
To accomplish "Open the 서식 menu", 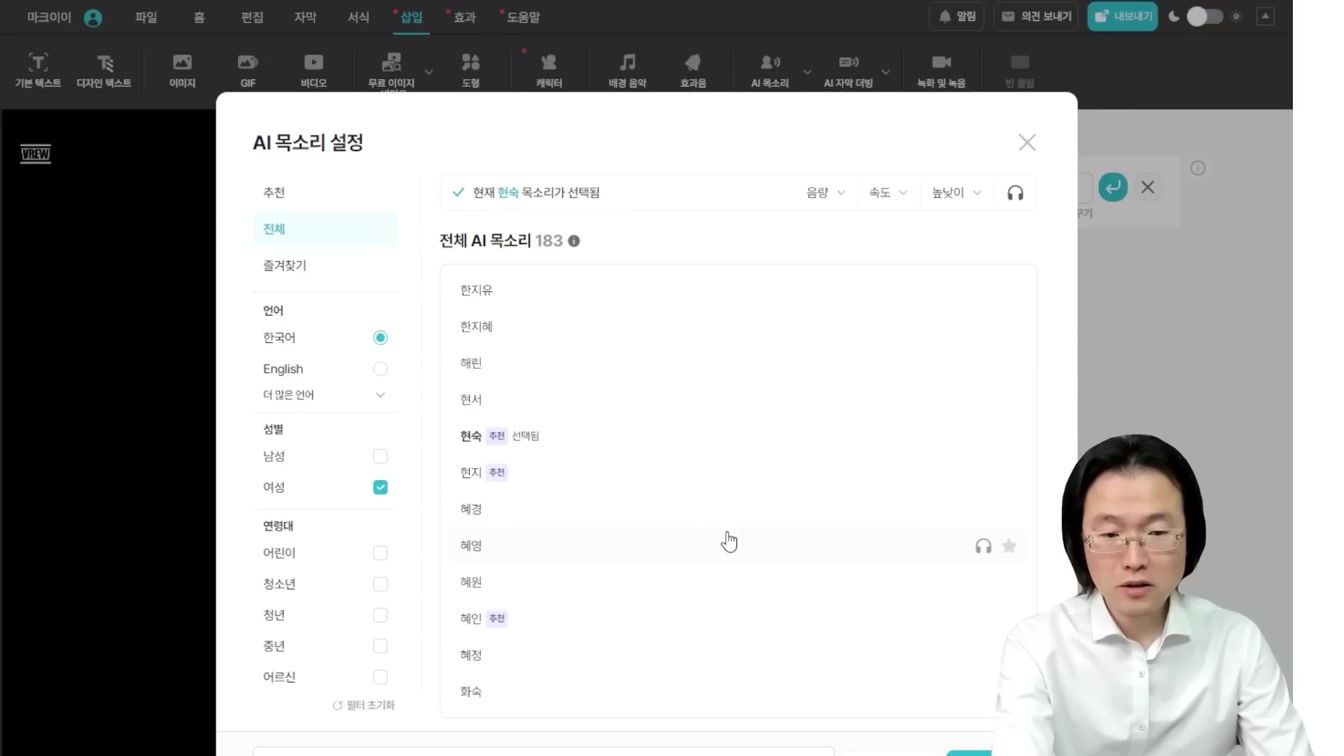I will (x=358, y=17).
